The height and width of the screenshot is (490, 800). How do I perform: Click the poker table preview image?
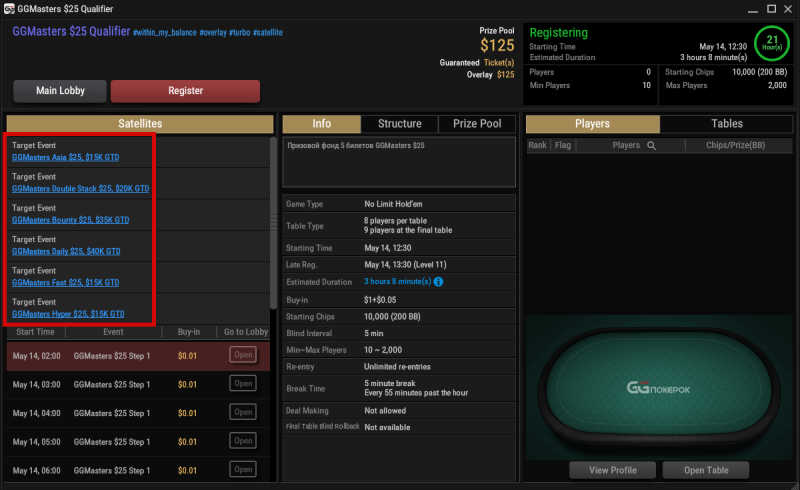pyautogui.click(x=659, y=388)
